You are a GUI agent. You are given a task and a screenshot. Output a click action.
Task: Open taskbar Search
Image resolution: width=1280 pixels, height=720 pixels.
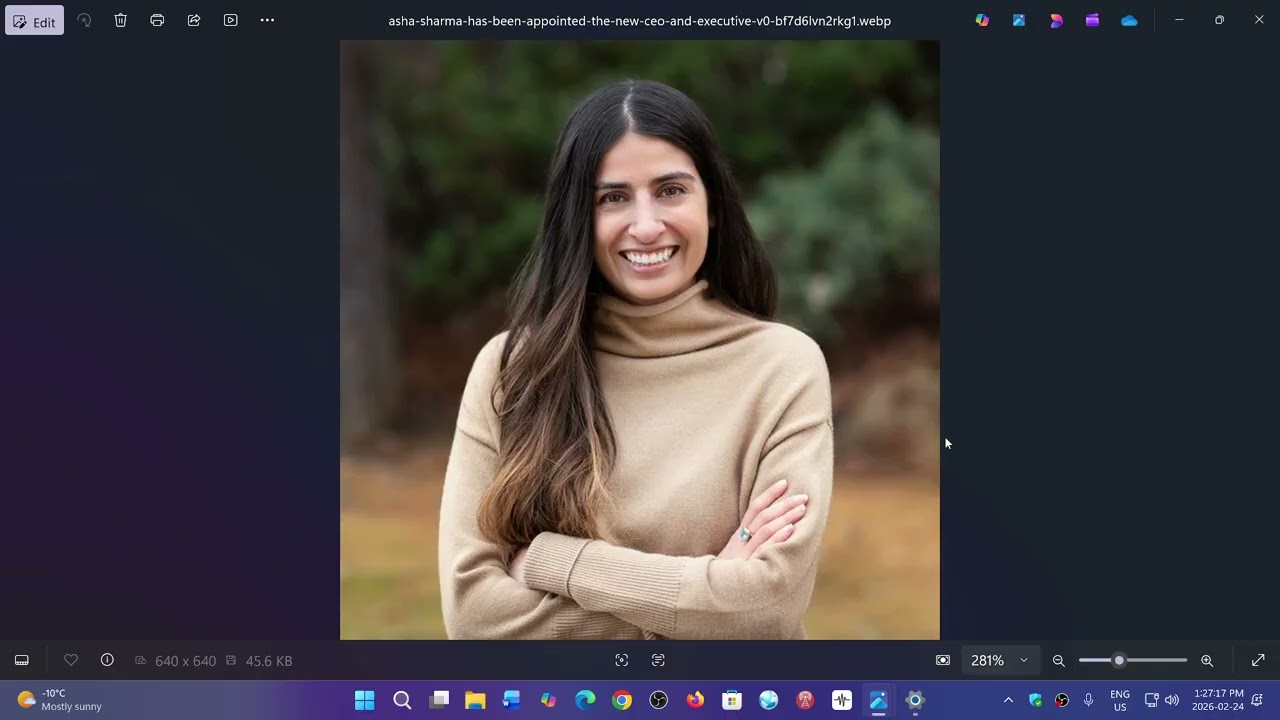point(402,700)
